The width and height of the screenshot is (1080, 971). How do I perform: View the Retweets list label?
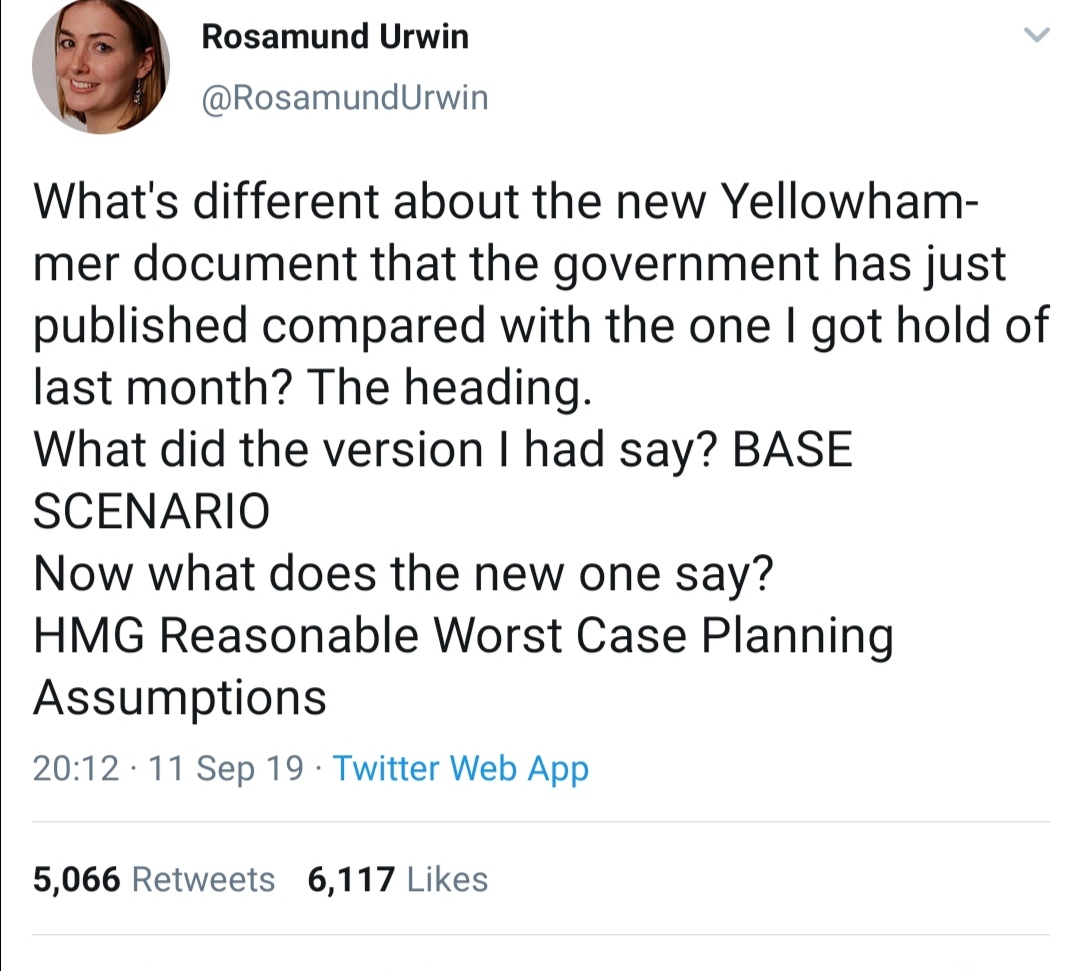click(x=203, y=879)
